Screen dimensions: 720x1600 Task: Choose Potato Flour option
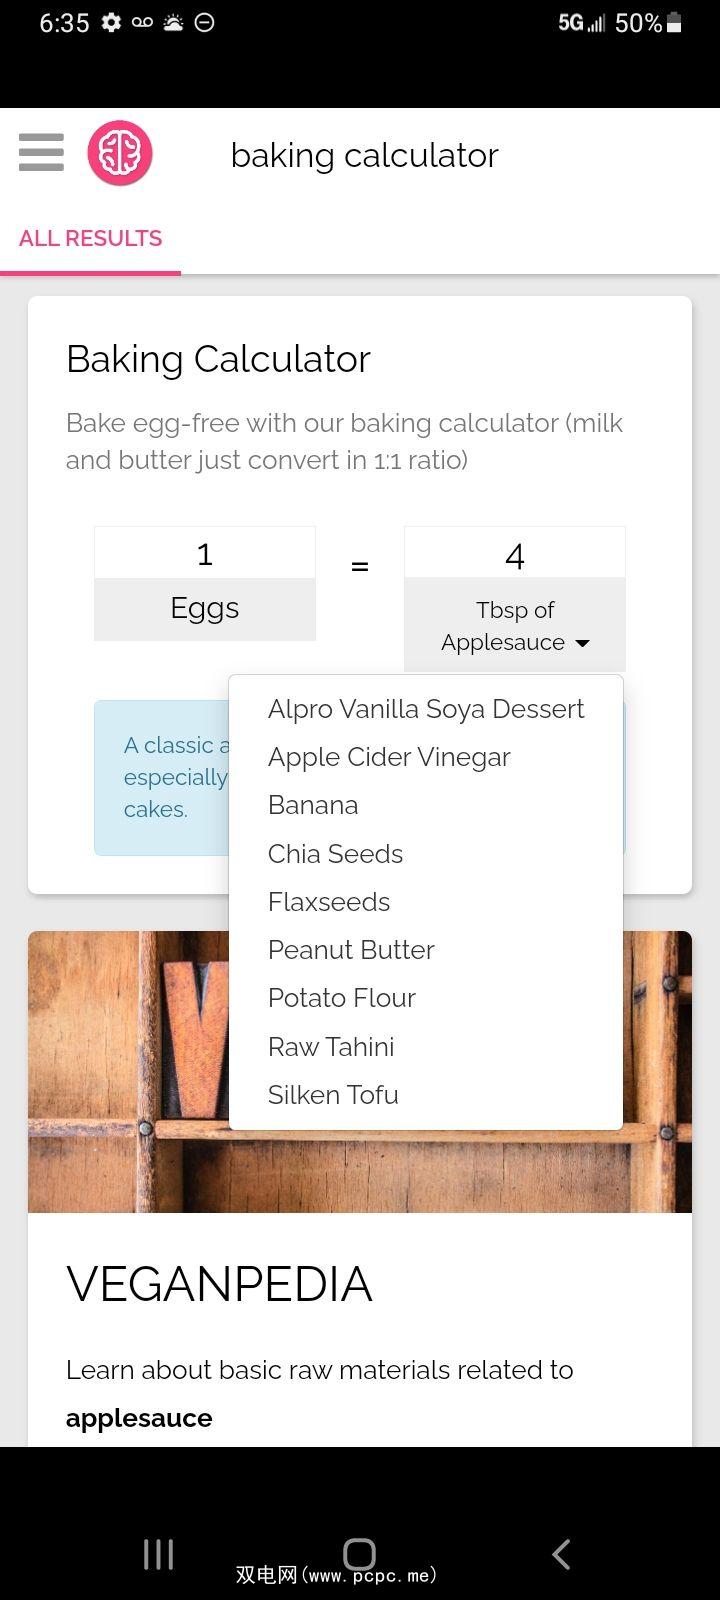coord(341,998)
